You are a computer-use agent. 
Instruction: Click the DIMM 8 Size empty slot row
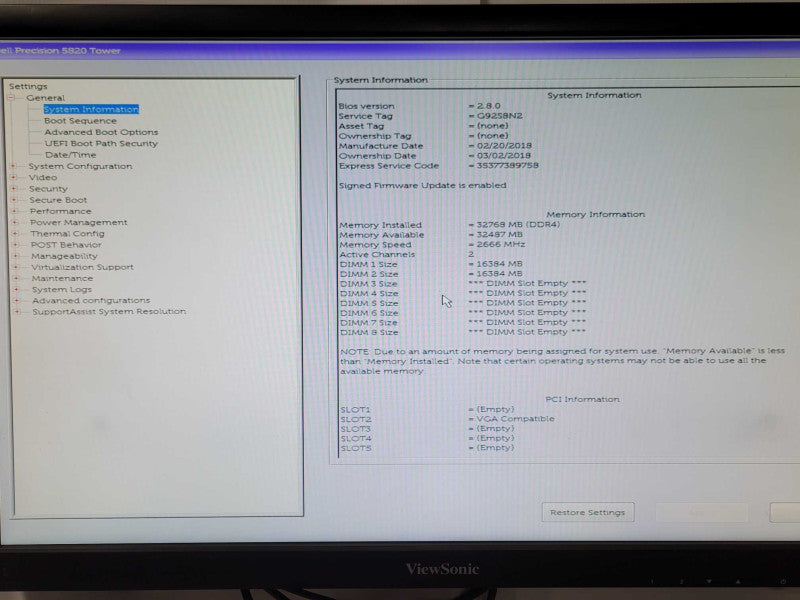pyautogui.click(x=463, y=332)
